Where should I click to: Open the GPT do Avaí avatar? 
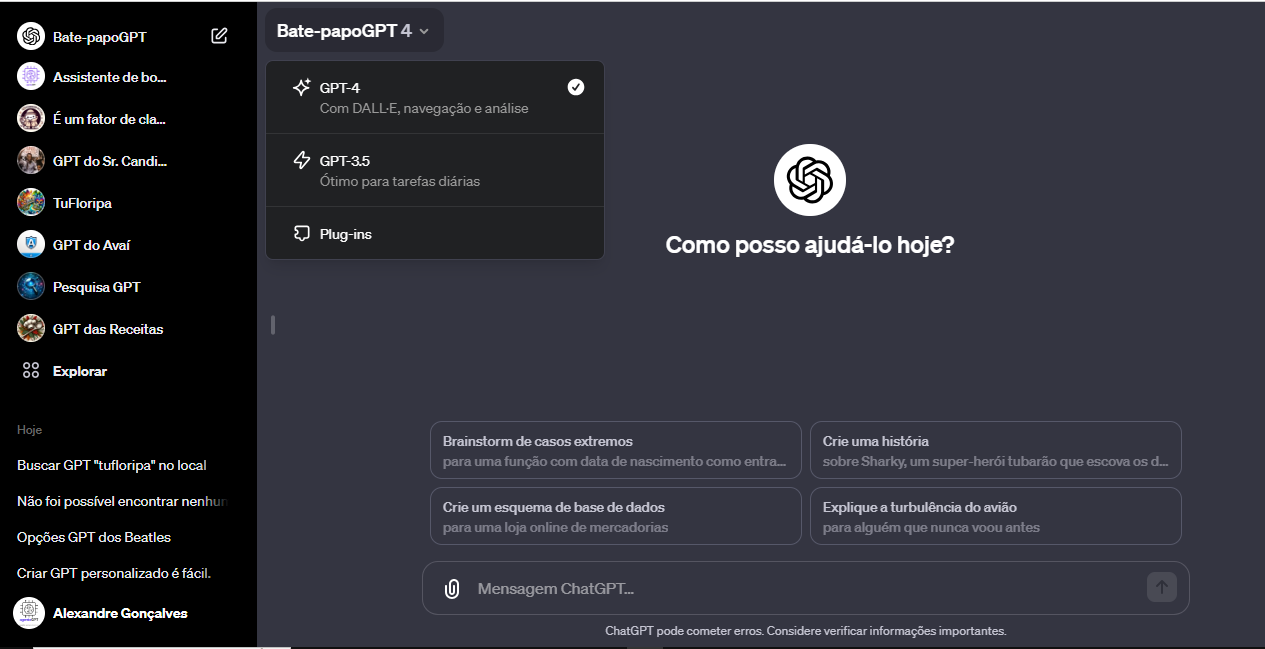(x=30, y=244)
